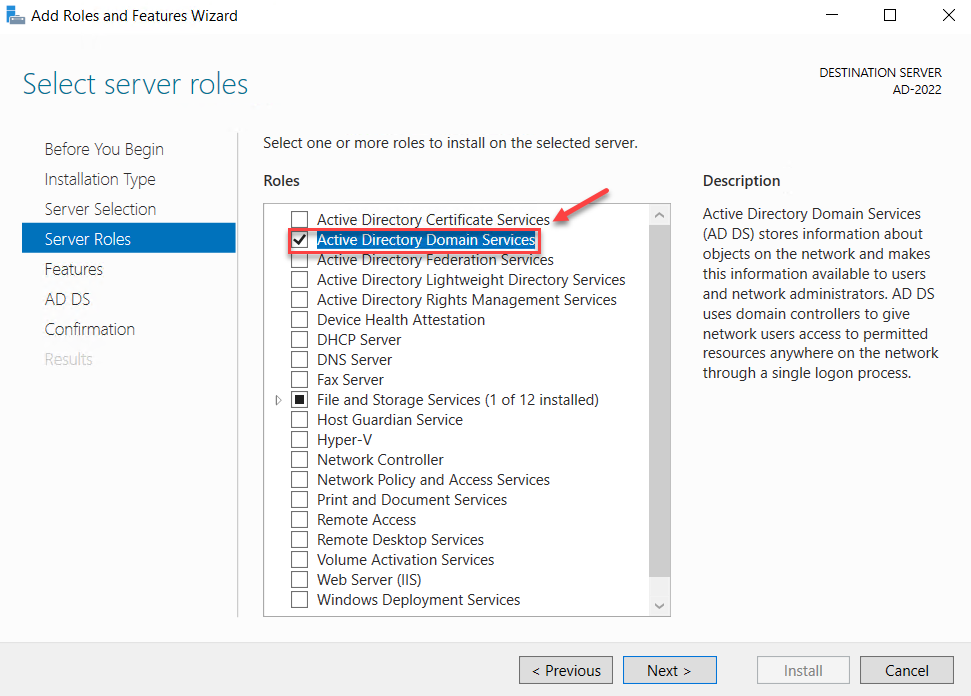Enable the Active Directory Certificate Services role
The image size is (971, 696).
pyautogui.click(x=298, y=218)
